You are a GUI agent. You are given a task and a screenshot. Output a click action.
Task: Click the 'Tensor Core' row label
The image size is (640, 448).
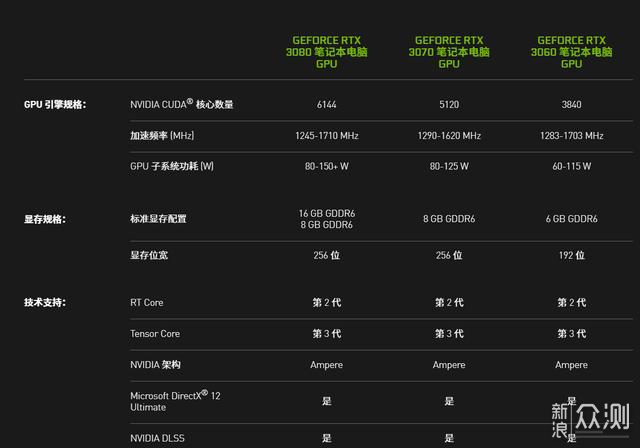155,334
